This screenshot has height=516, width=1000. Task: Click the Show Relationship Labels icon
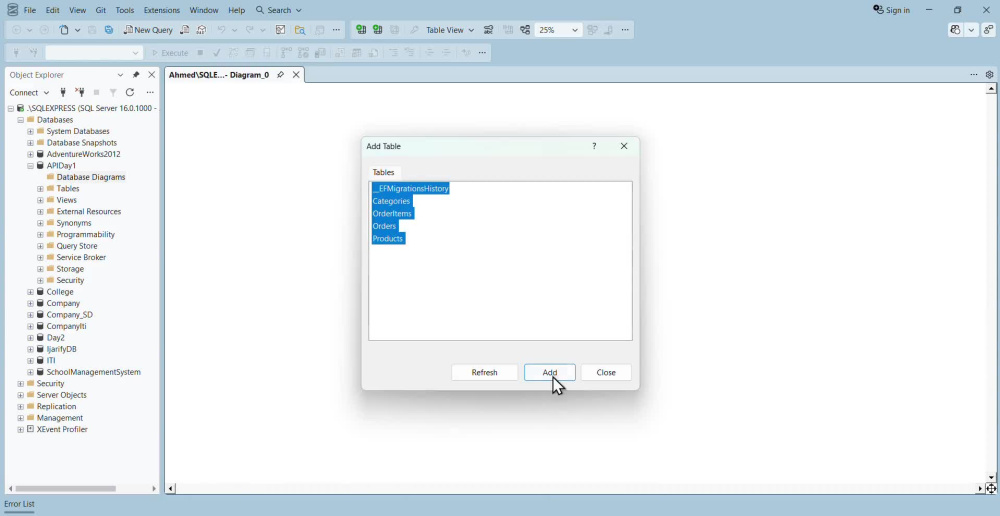(489, 30)
